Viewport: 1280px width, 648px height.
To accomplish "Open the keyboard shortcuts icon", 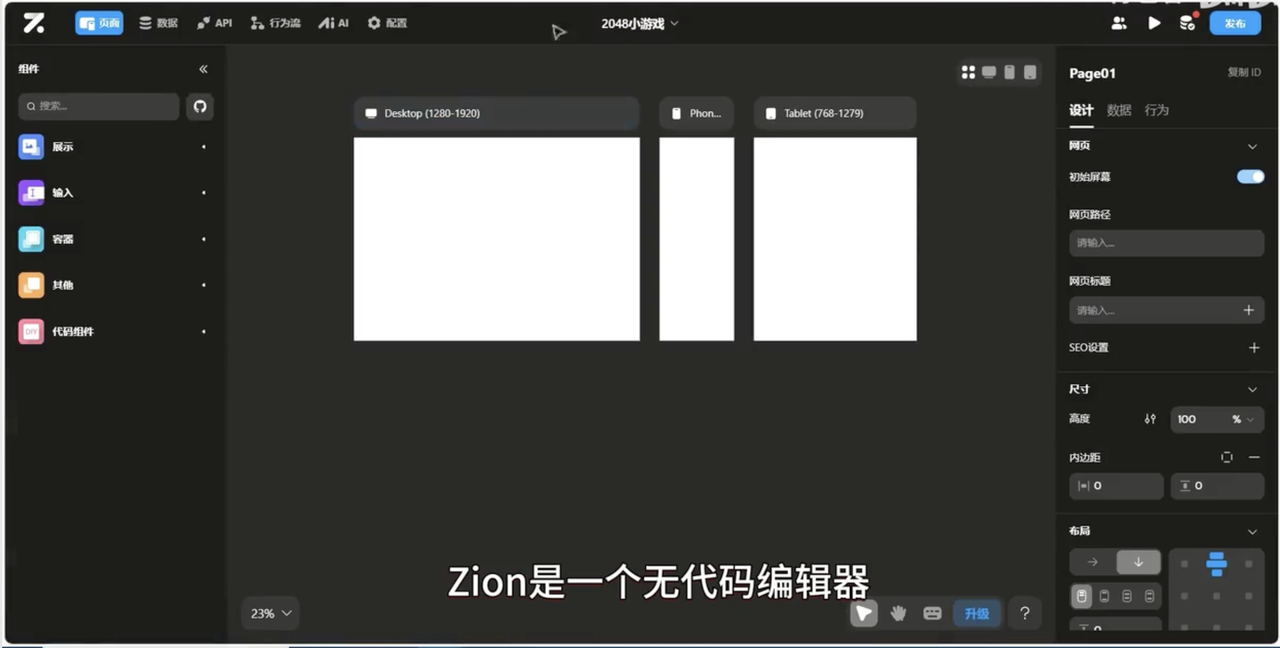I will click(x=932, y=613).
